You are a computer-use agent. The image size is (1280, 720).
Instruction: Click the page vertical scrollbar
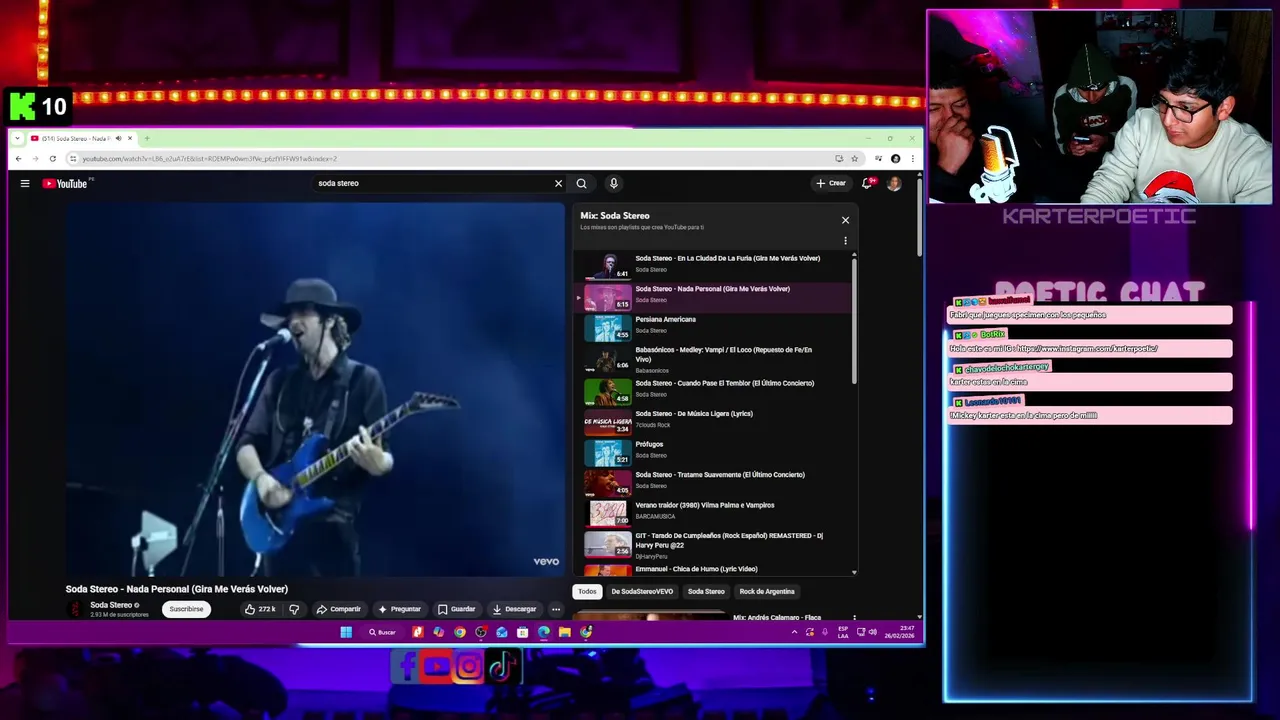pos(919,215)
